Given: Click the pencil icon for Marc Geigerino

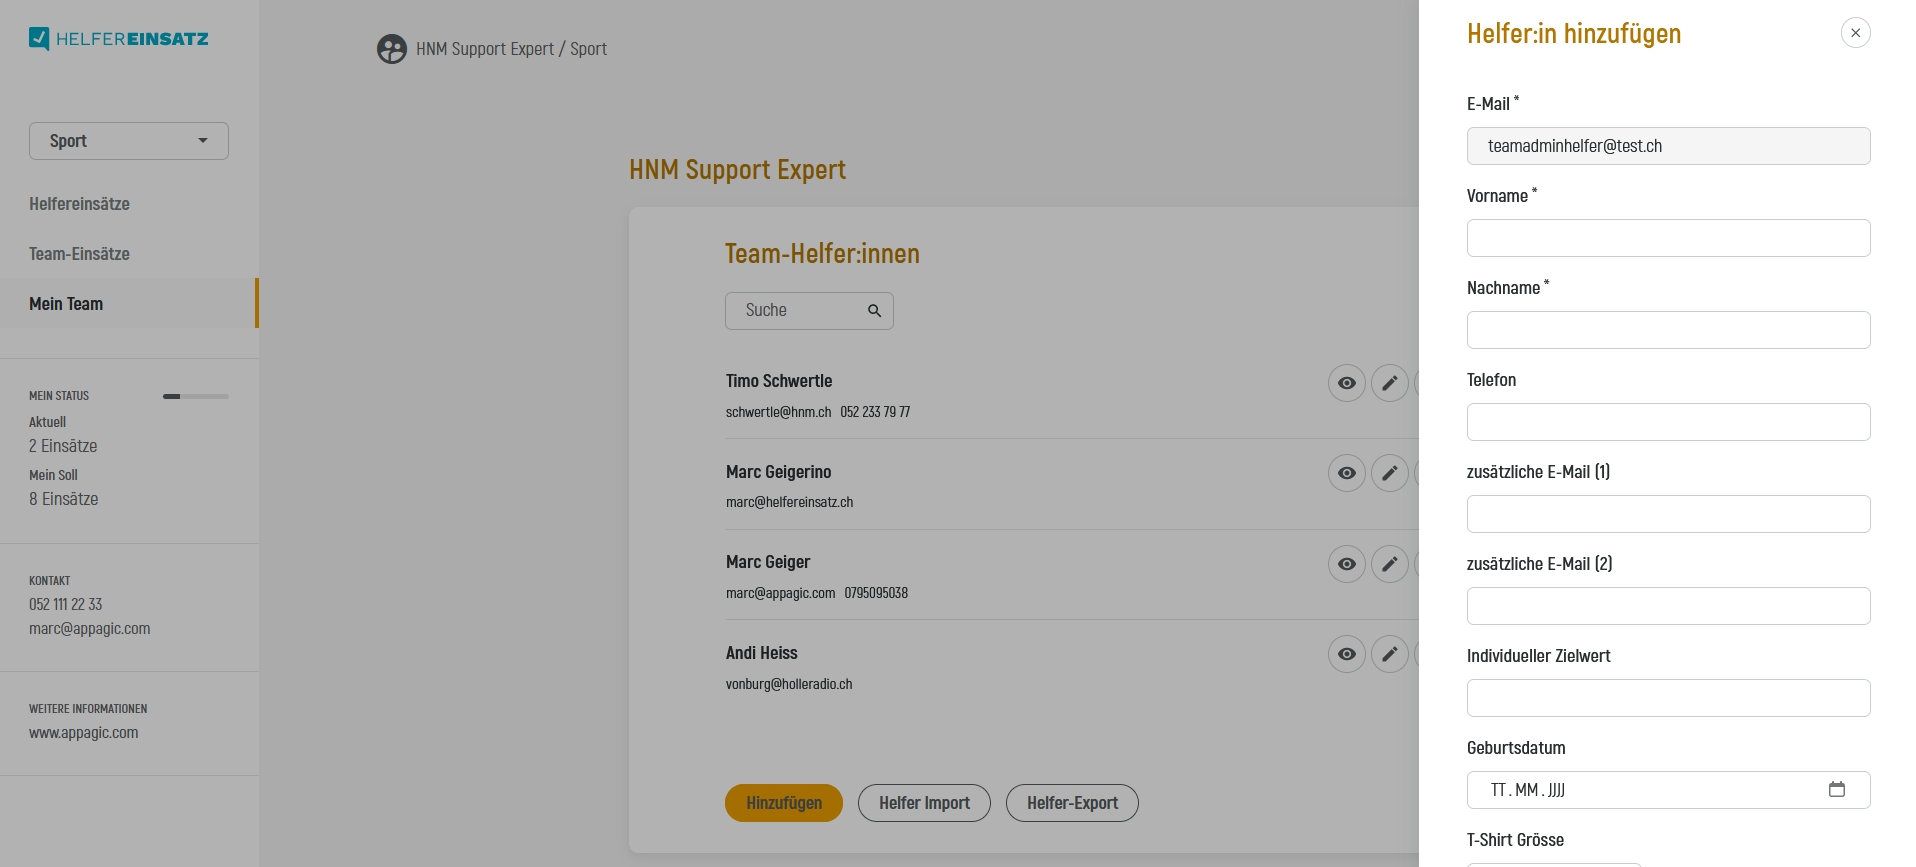Looking at the screenshot, I should coord(1389,473).
